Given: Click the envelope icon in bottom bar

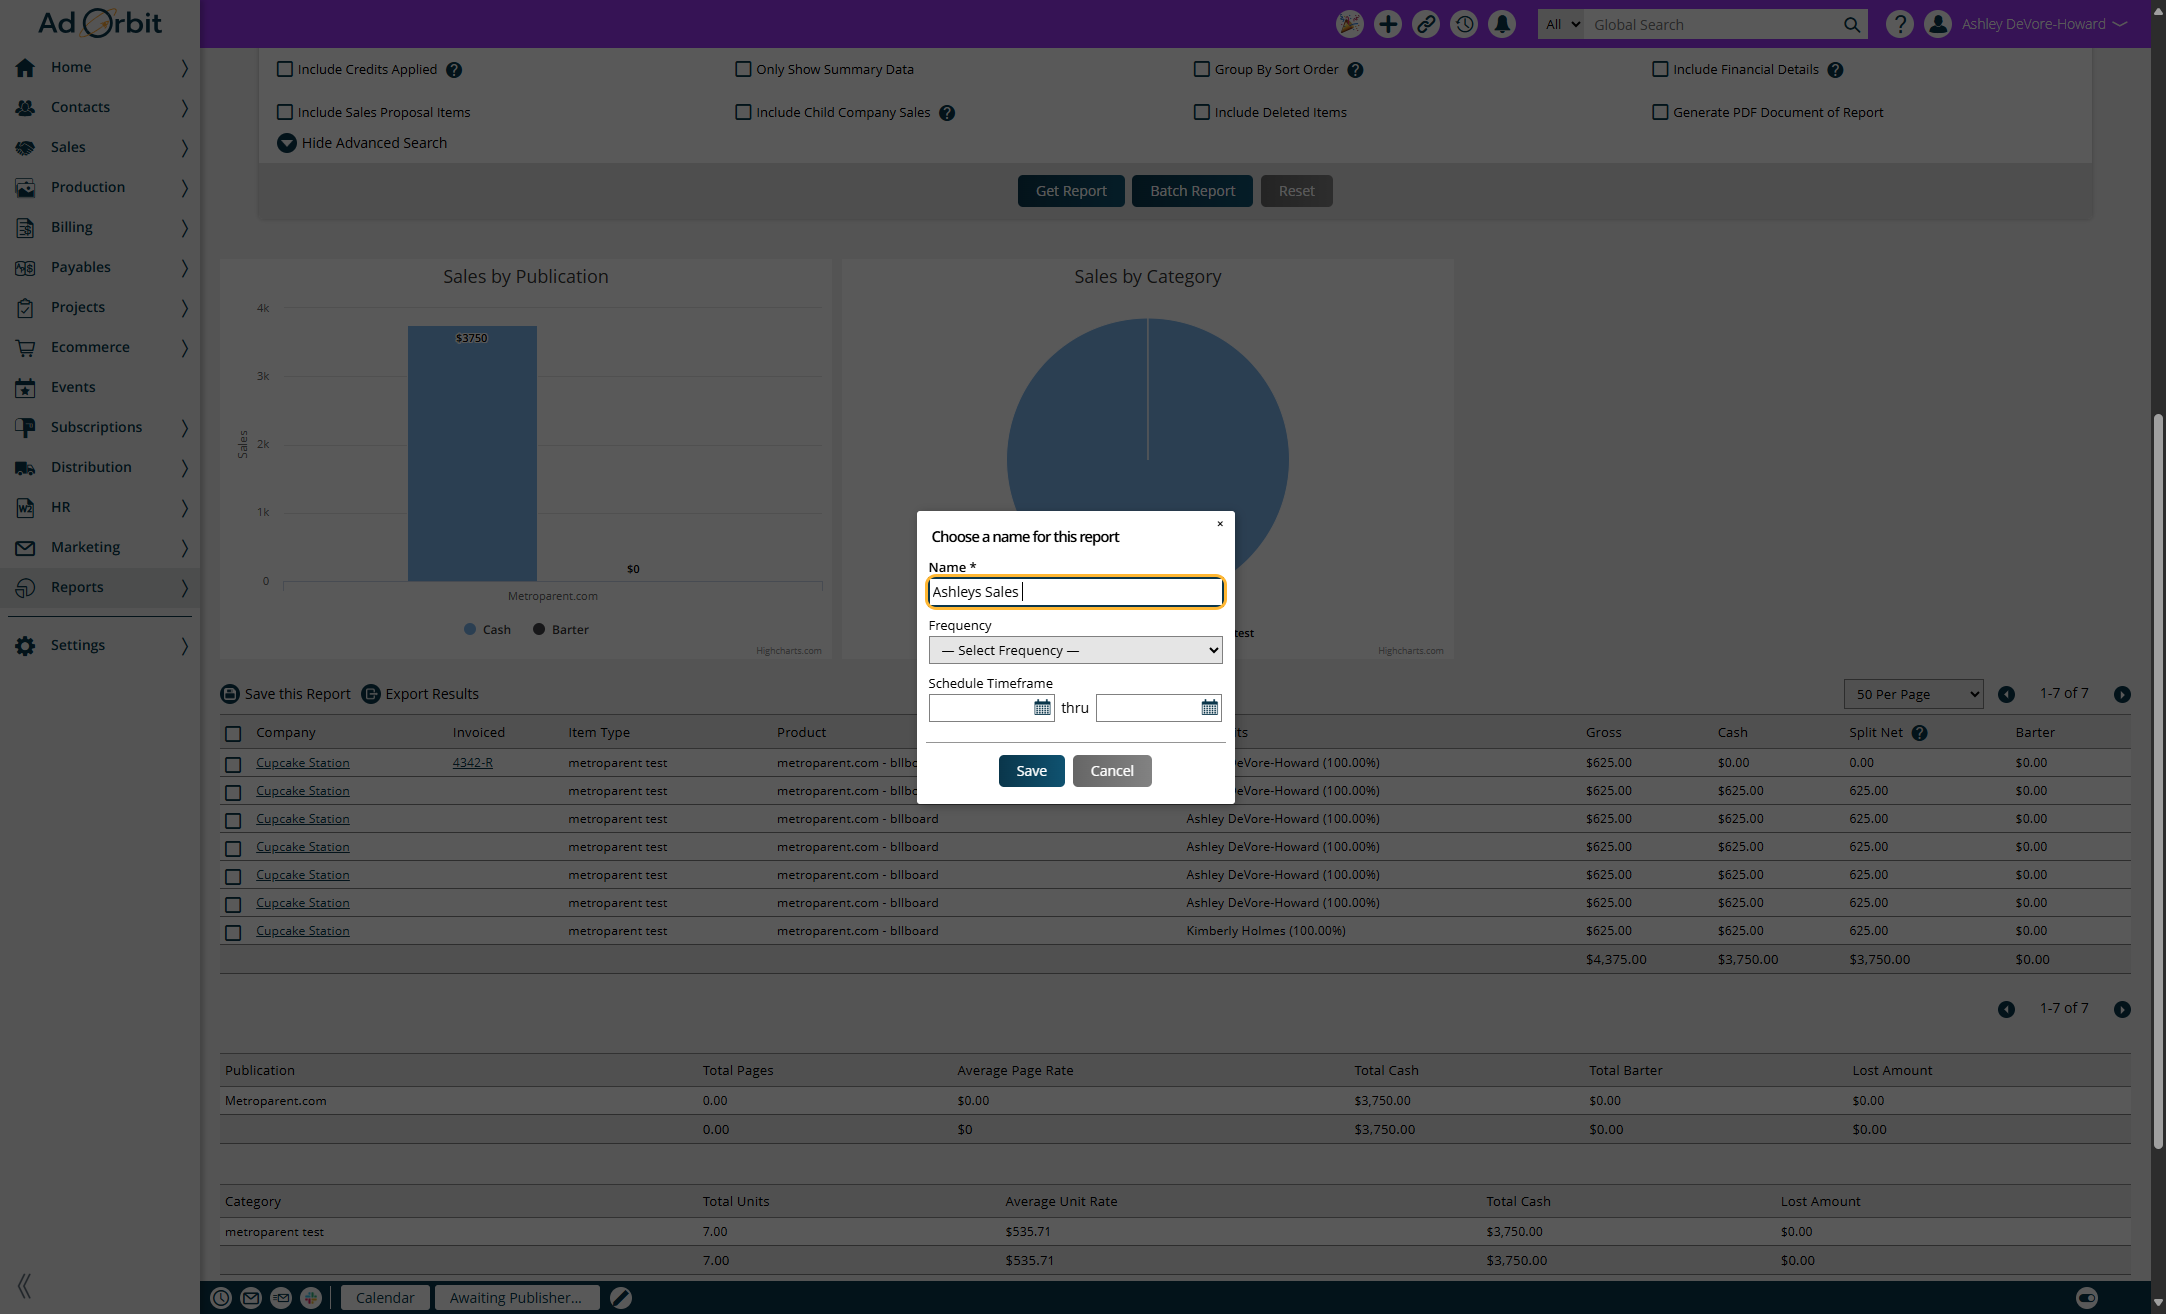Looking at the screenshot, I should [251, 1298].
